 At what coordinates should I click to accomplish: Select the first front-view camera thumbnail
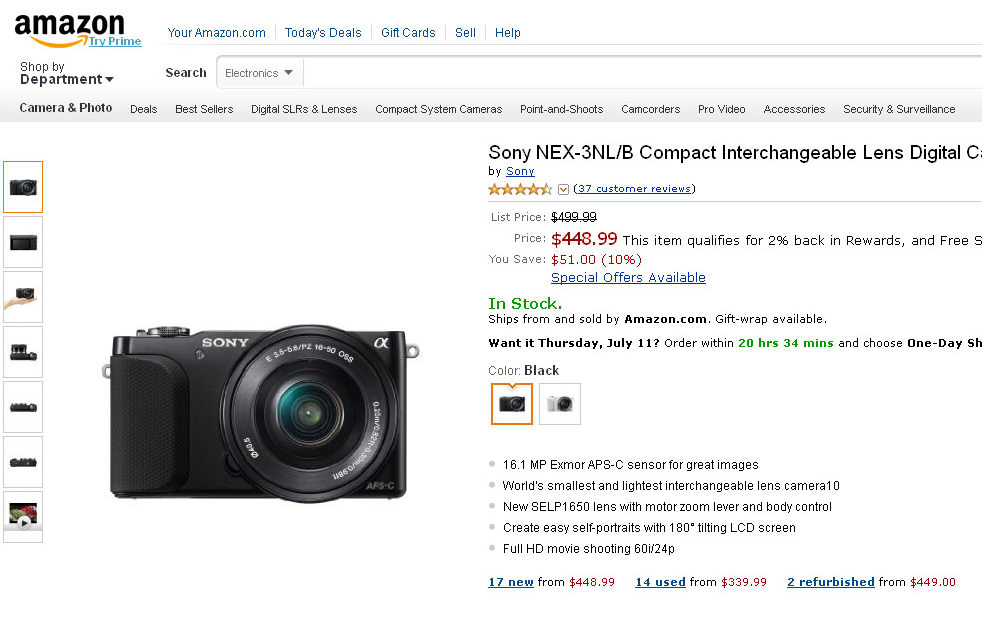pyautogui.click(x=23, y=187)
